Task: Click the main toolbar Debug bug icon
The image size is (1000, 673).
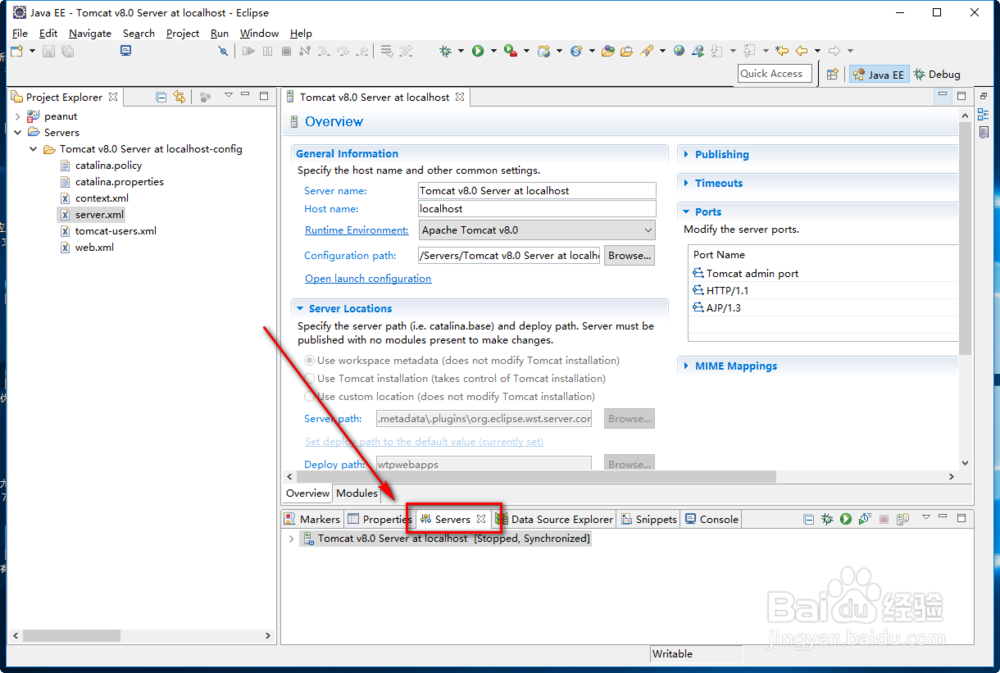Action: tap(445, 51)
